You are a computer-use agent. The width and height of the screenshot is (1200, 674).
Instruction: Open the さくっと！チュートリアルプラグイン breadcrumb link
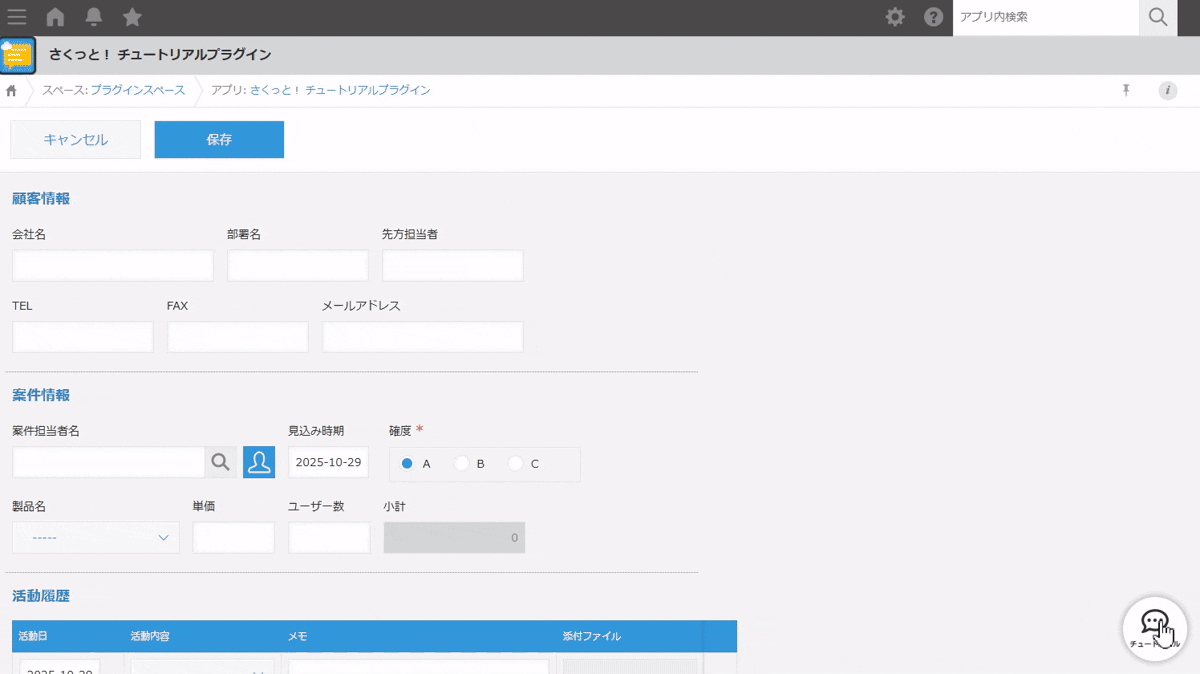[x=340, y=90]
